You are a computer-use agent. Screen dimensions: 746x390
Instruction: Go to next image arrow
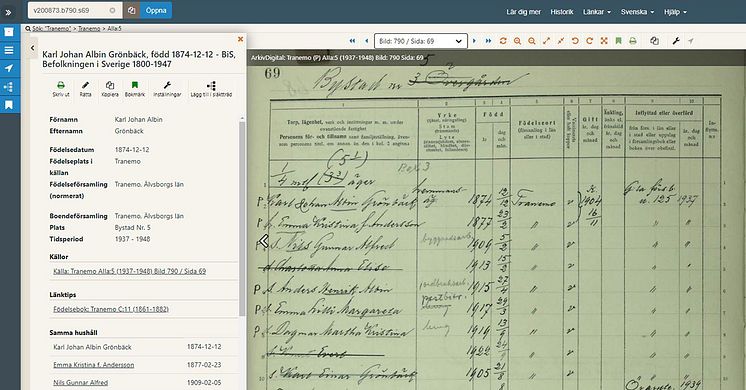click(x=474, y=41)
